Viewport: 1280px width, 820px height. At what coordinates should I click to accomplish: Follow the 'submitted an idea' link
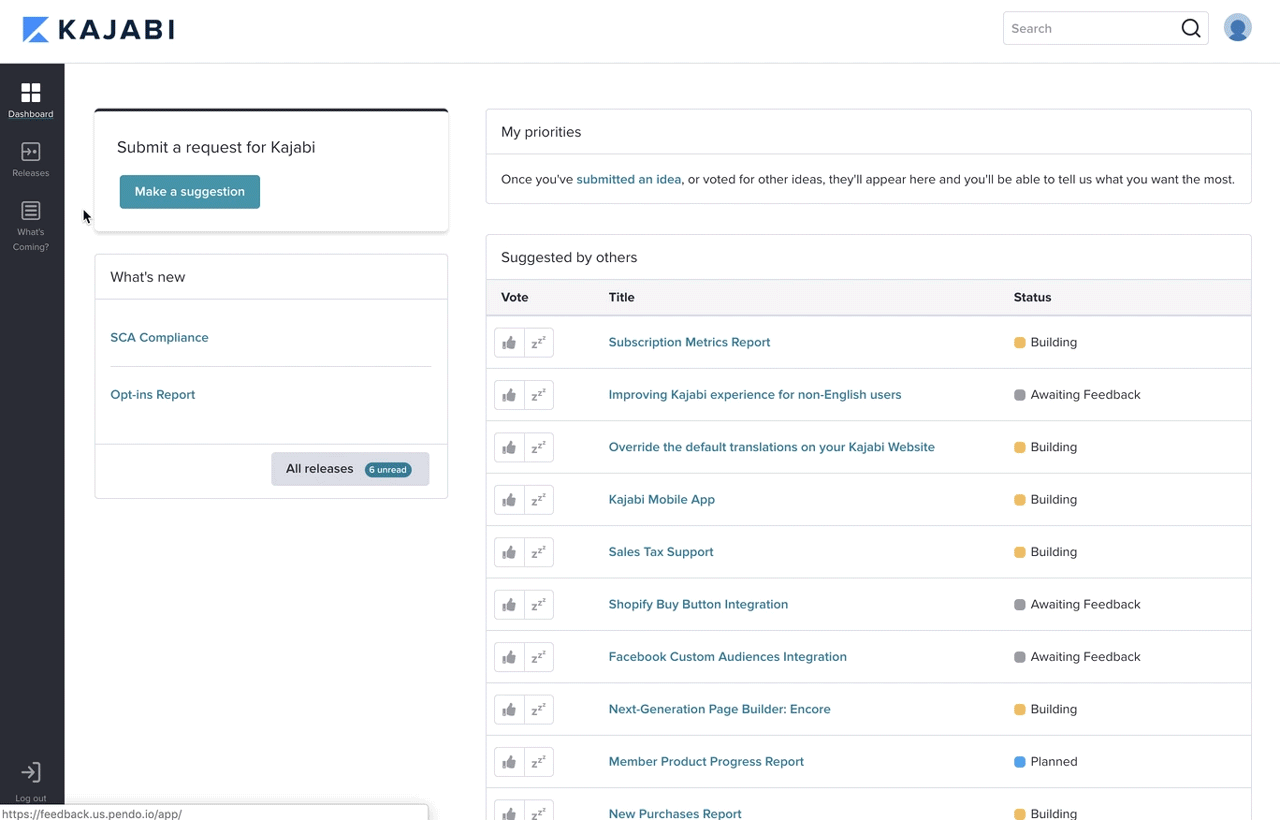click(629, 180)
